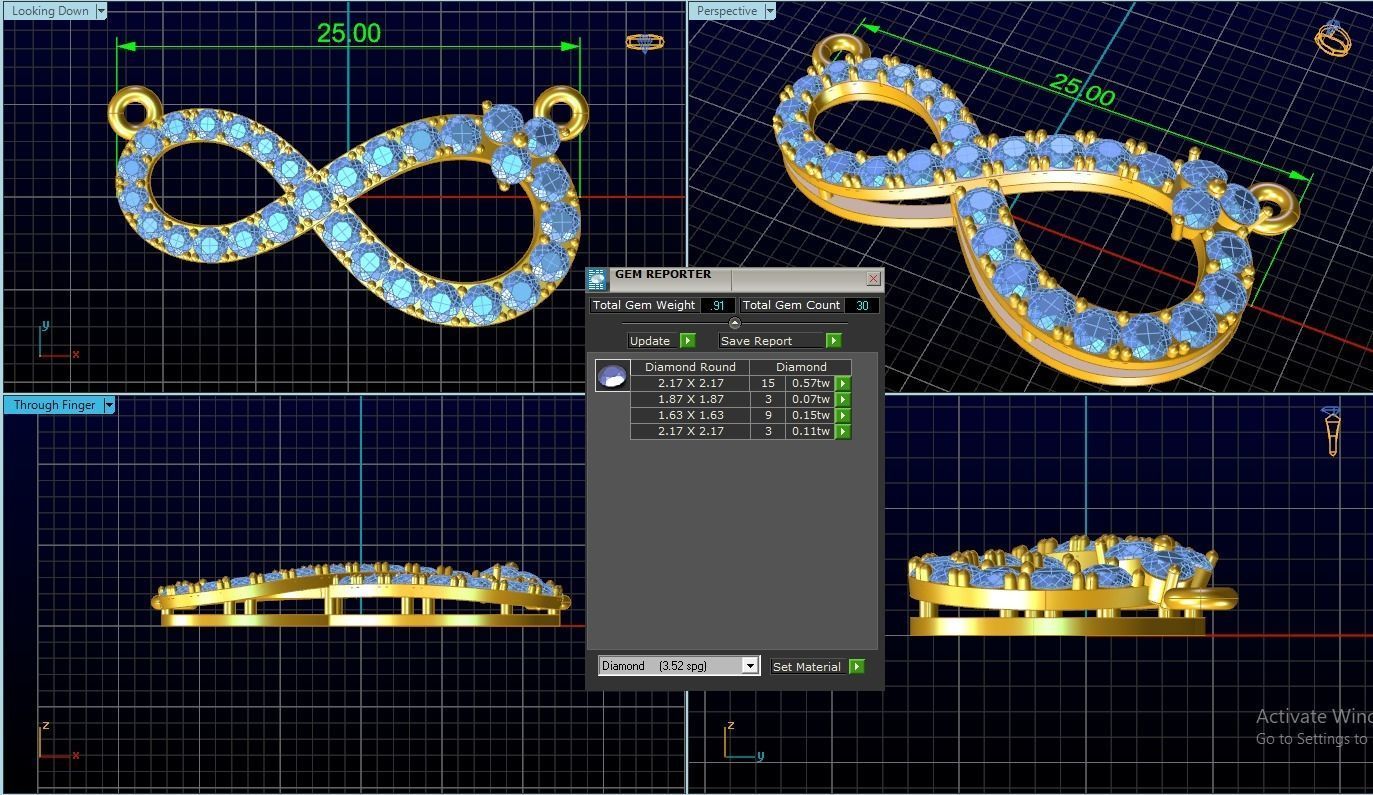Click the ZY axis indicator in the bottom-right viewport

(x=744, y=741)
